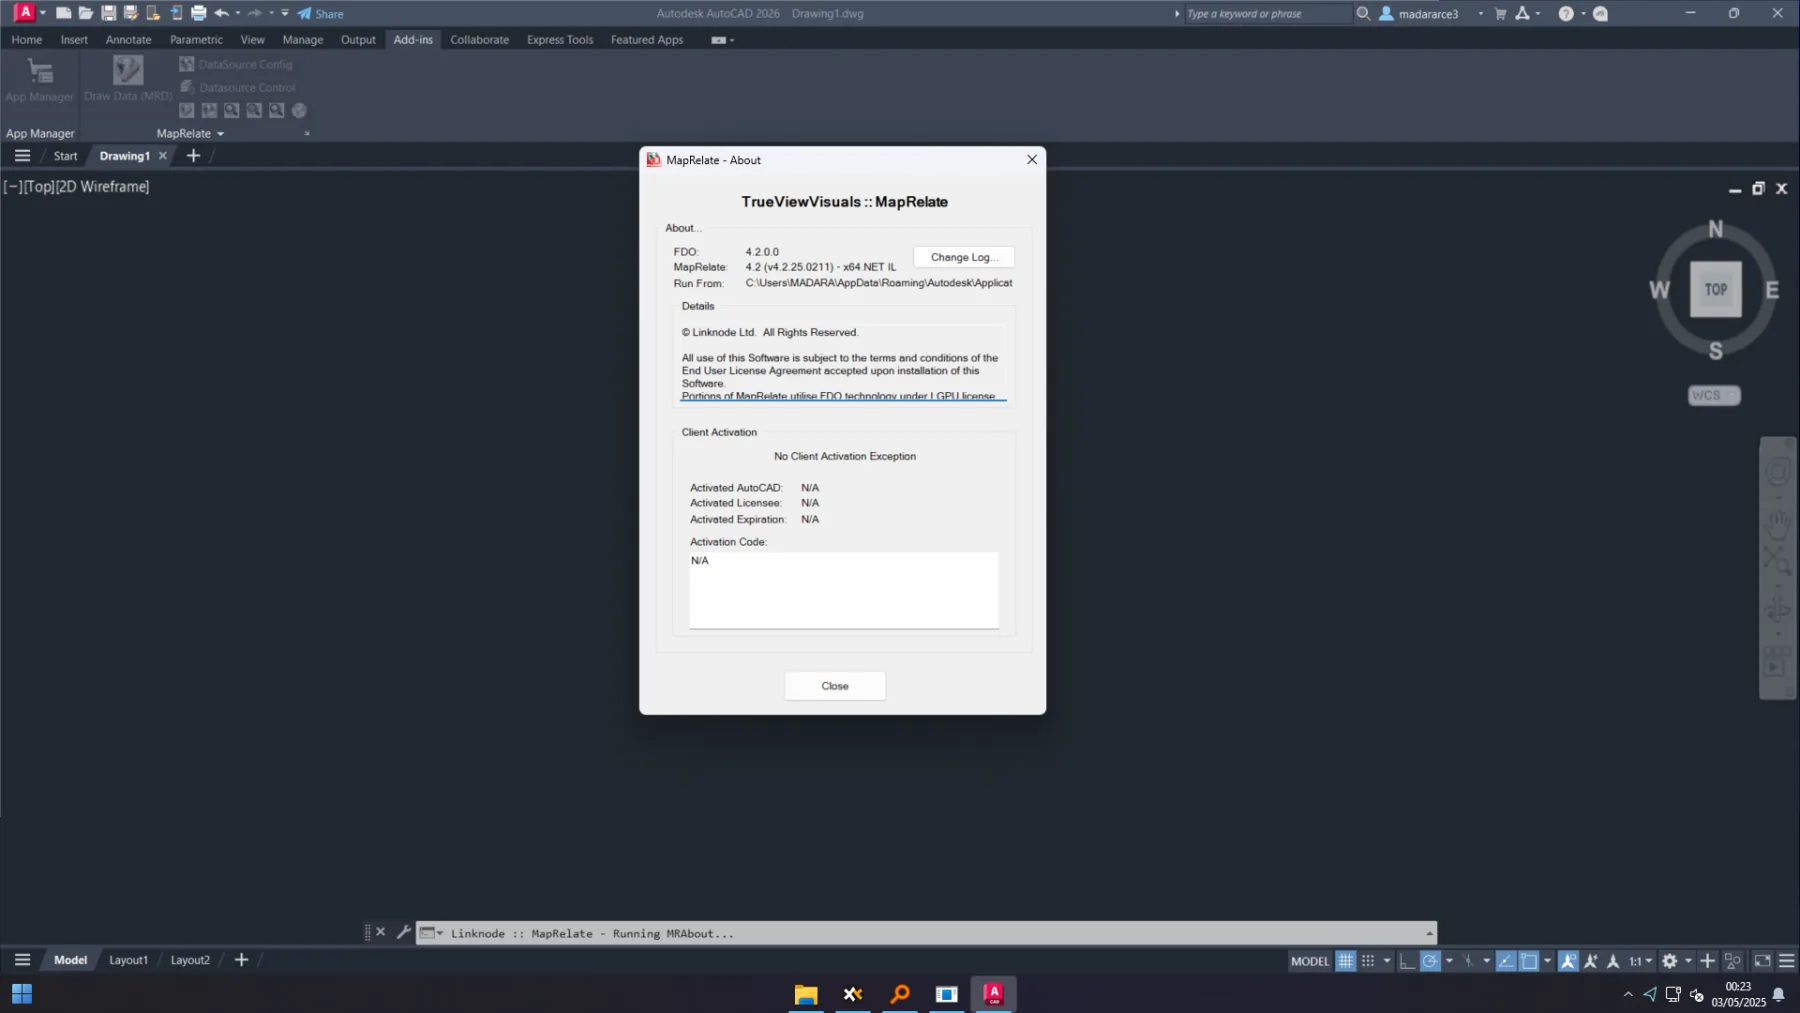The width and height of the screenshot is (1800, 1013).
Task: Open status bar customization menu icon
Action: (x=1786, y=961)
